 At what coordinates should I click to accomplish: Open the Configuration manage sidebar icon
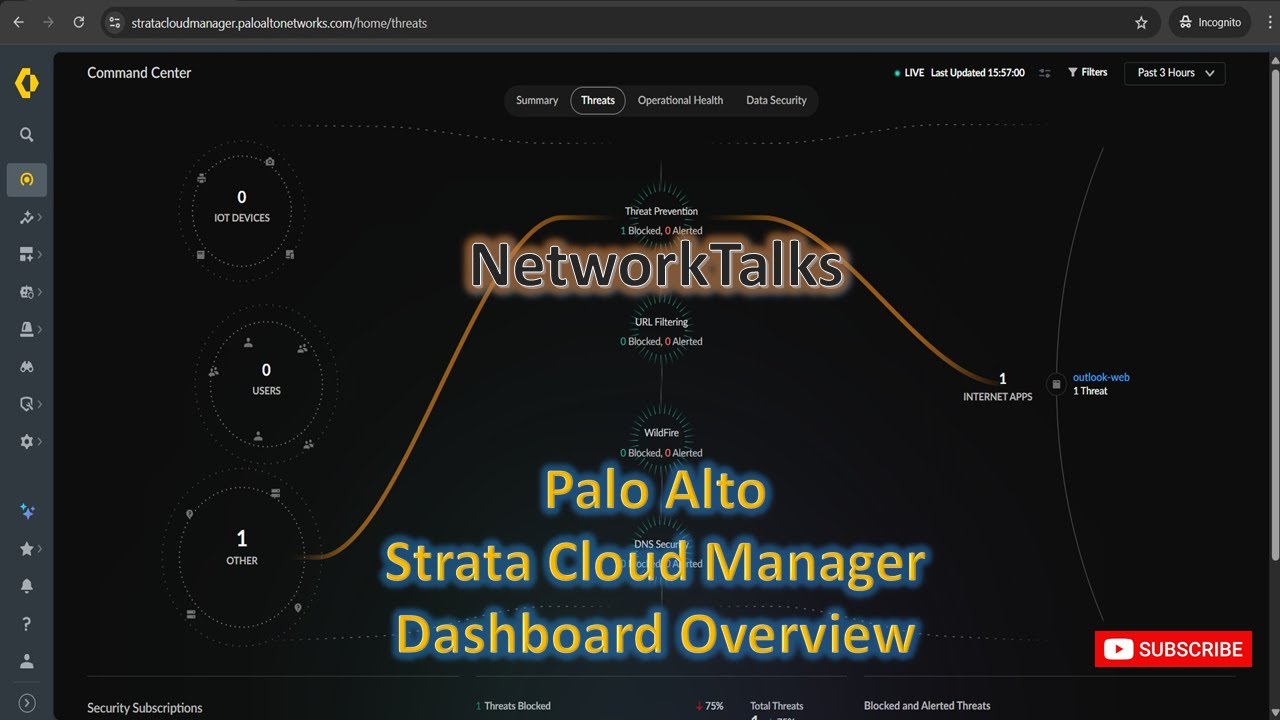(27, 292)
